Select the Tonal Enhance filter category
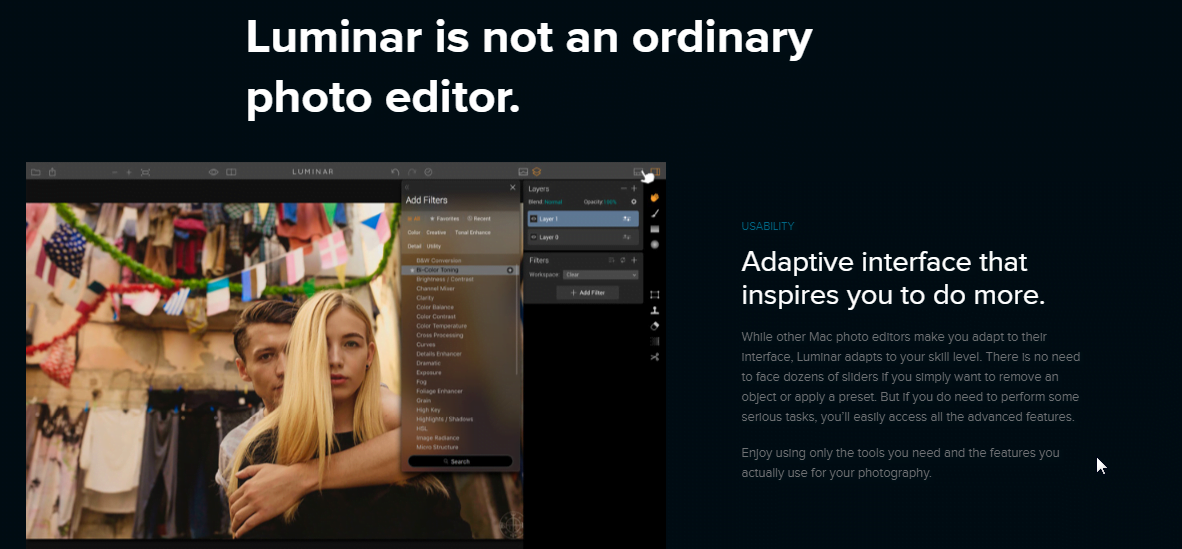1182x549 pixels. coord(473,232)
